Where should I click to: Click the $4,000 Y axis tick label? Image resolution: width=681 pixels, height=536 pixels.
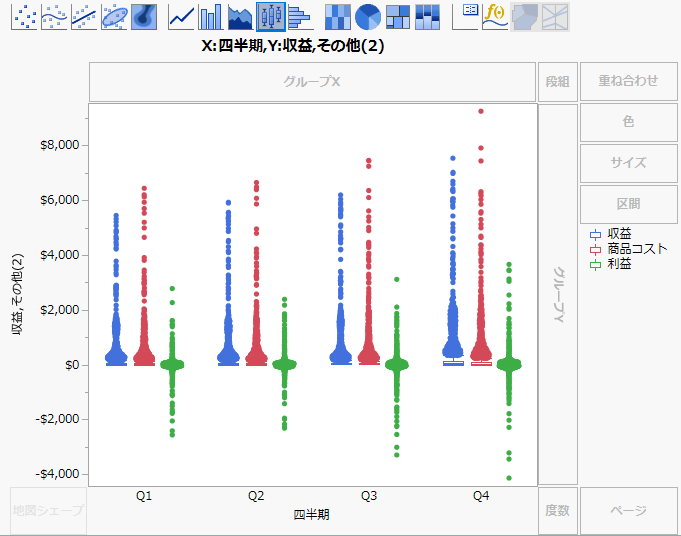[60, 255]
